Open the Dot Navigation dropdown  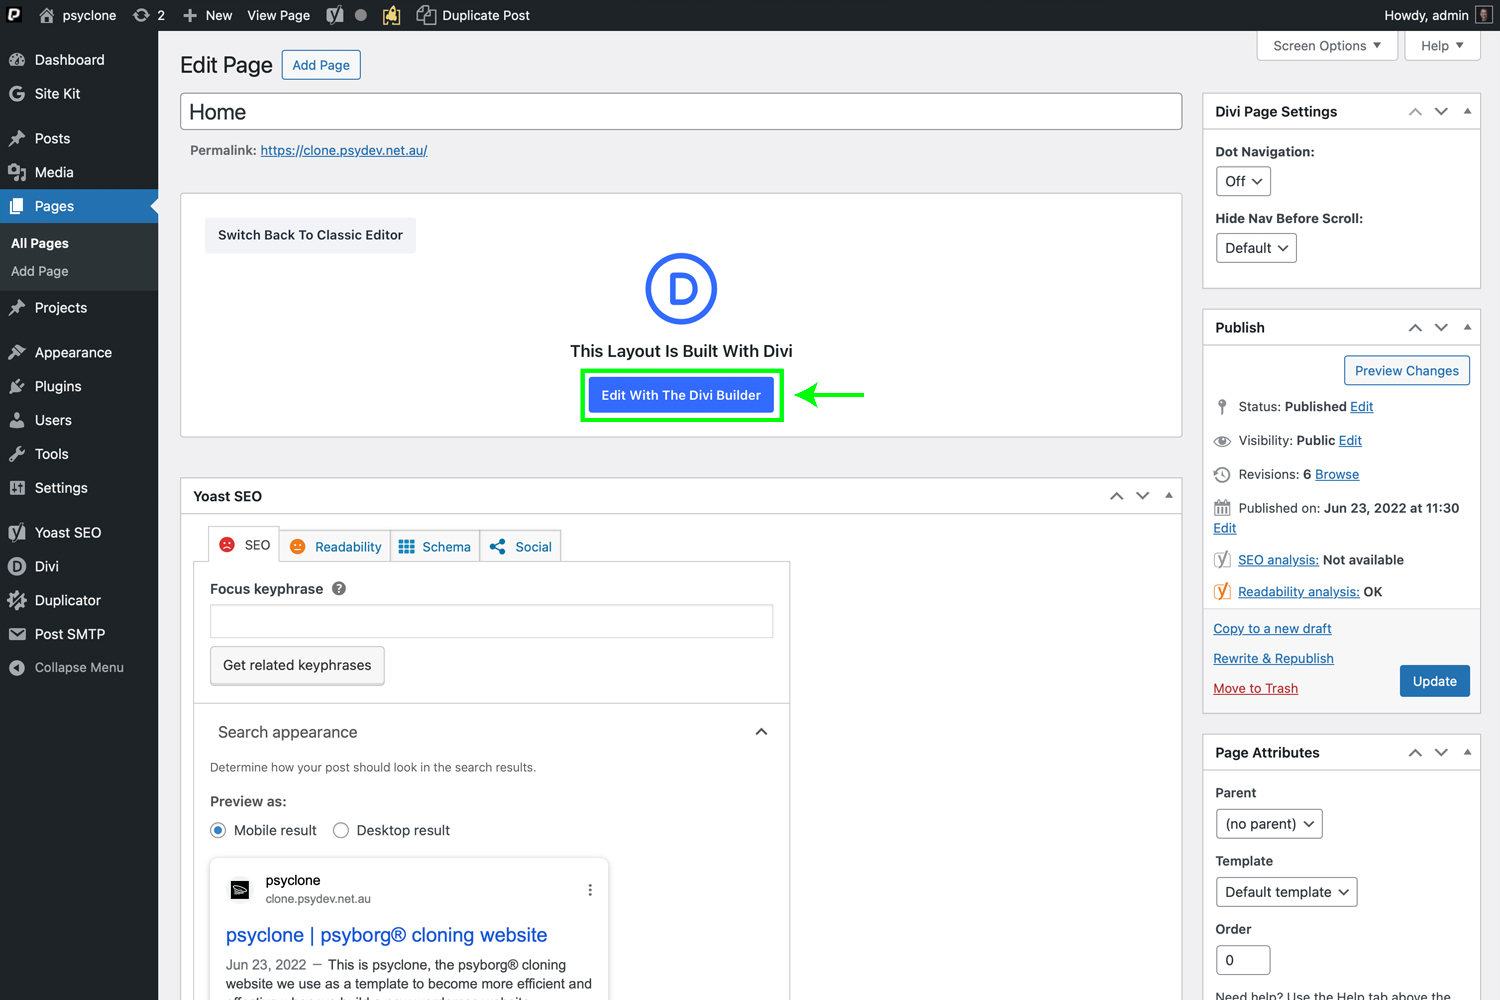tap(1243, 181)
